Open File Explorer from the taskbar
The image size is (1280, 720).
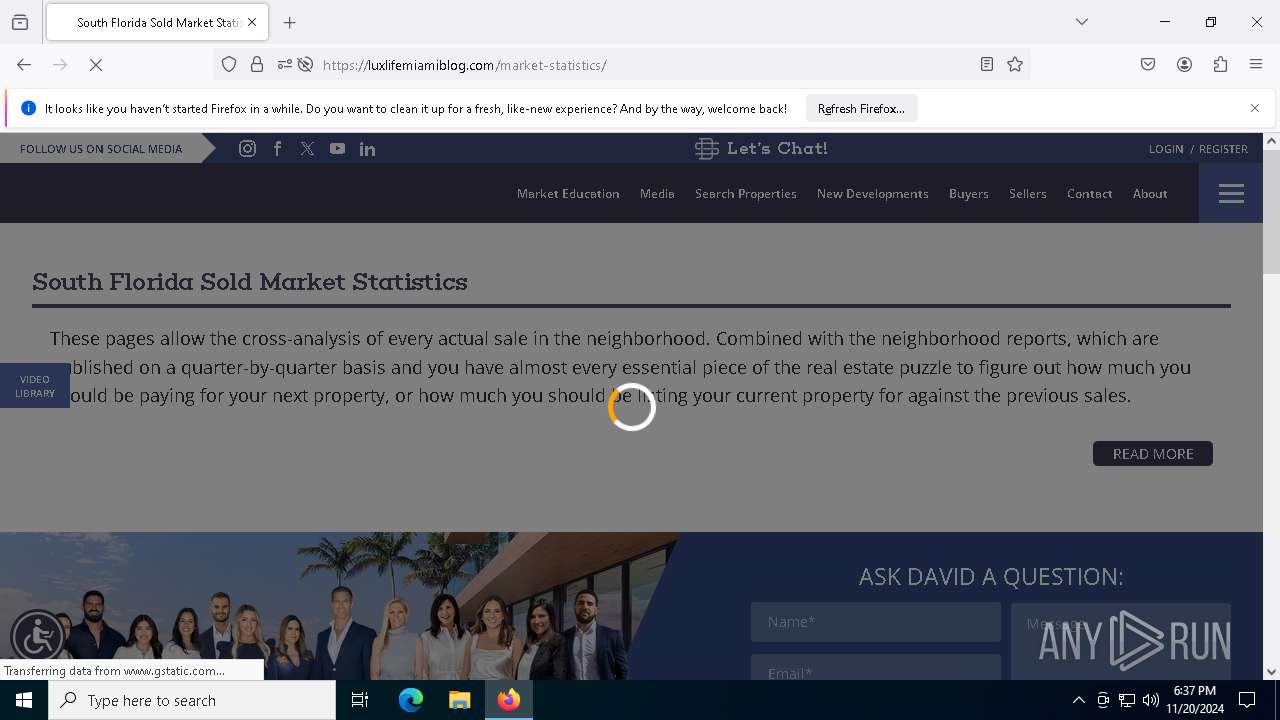[x=459, y=700]
